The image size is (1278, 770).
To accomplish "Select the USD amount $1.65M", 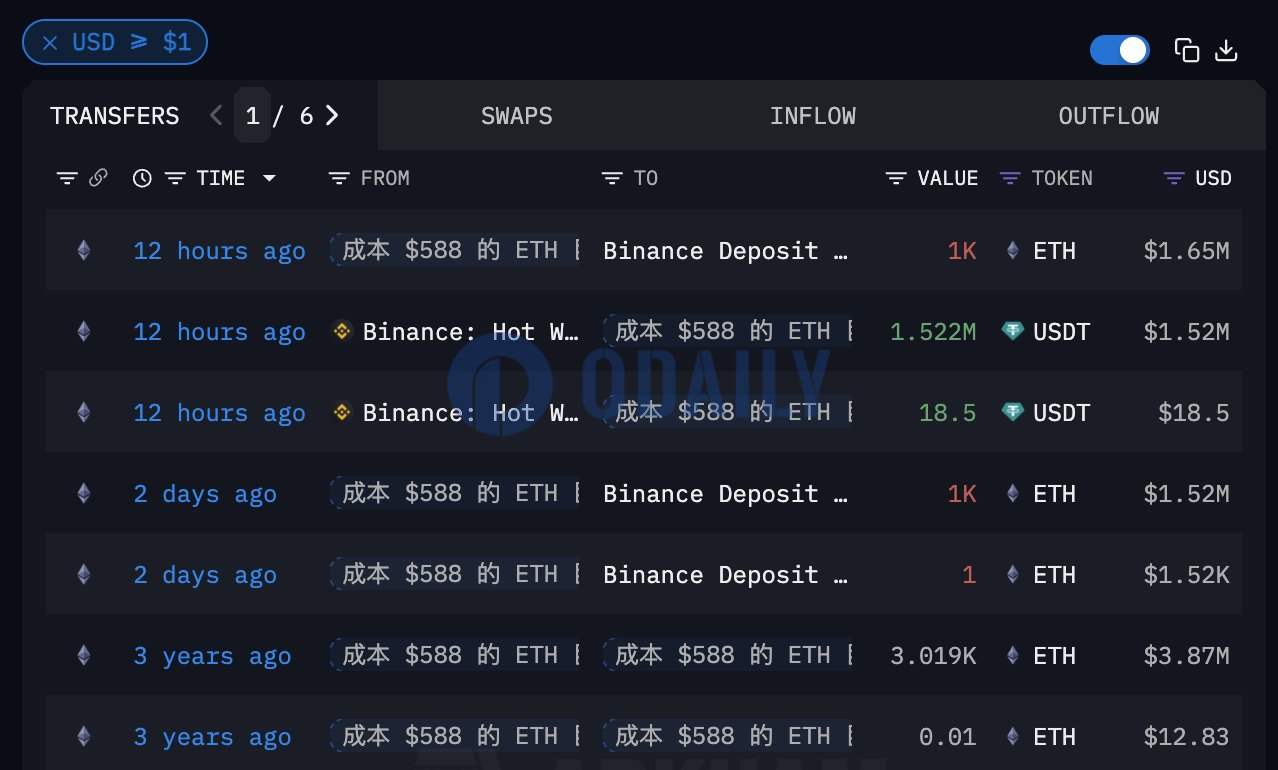I will 1186,250.
